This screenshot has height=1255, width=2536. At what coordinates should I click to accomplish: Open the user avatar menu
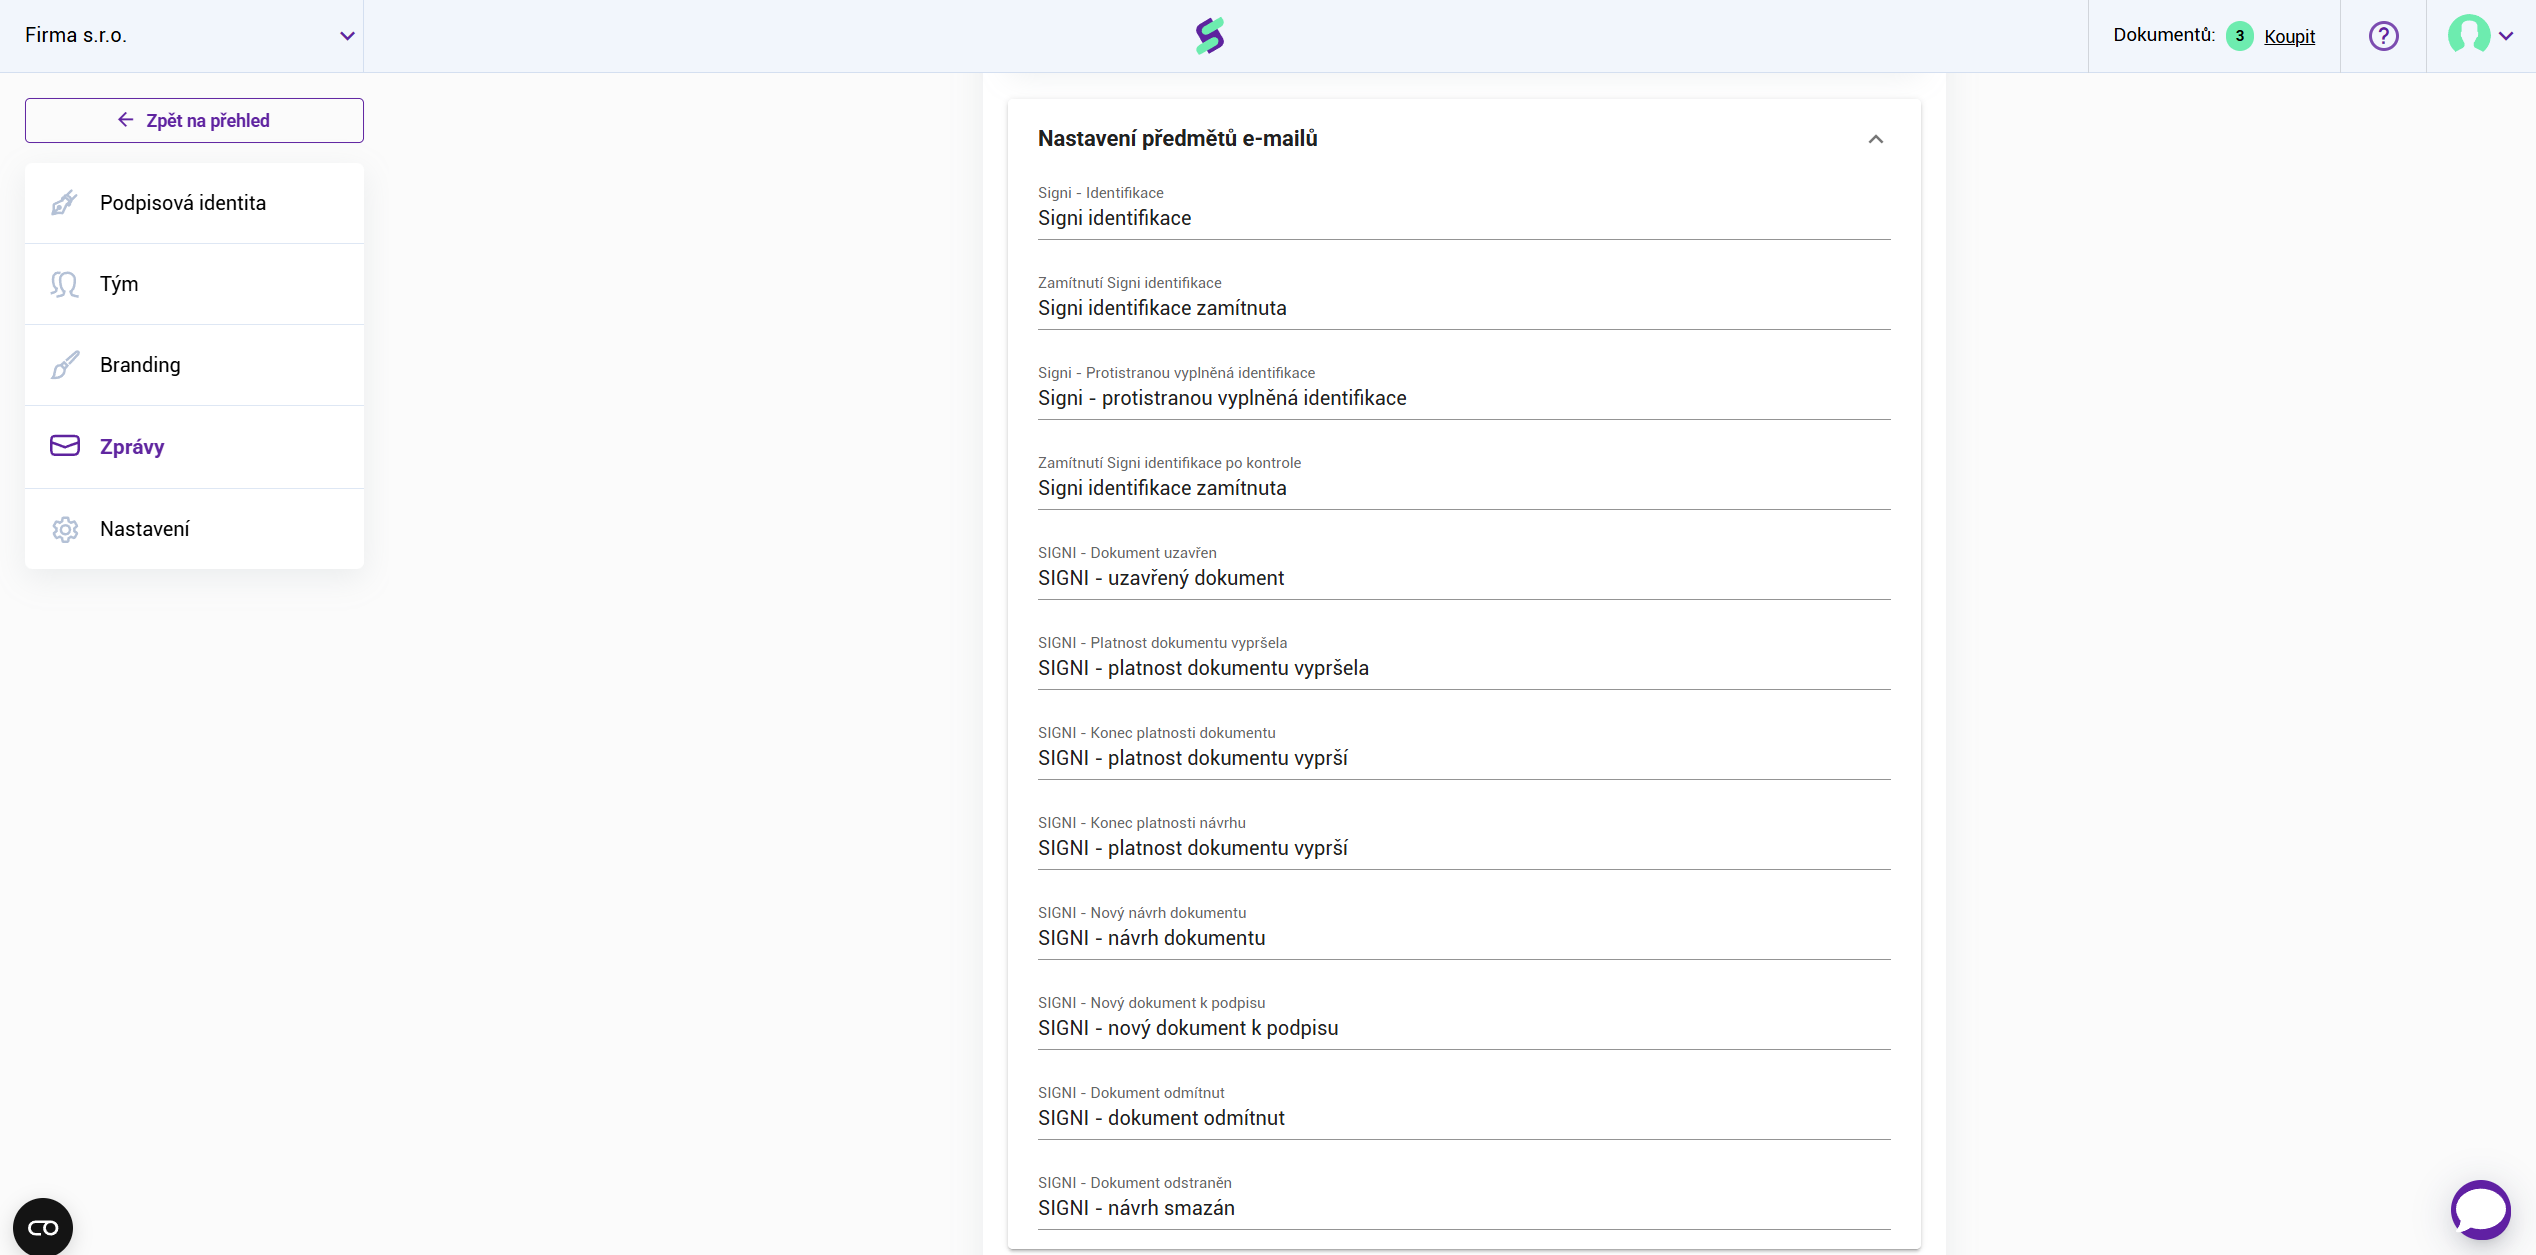point(2468,35)
